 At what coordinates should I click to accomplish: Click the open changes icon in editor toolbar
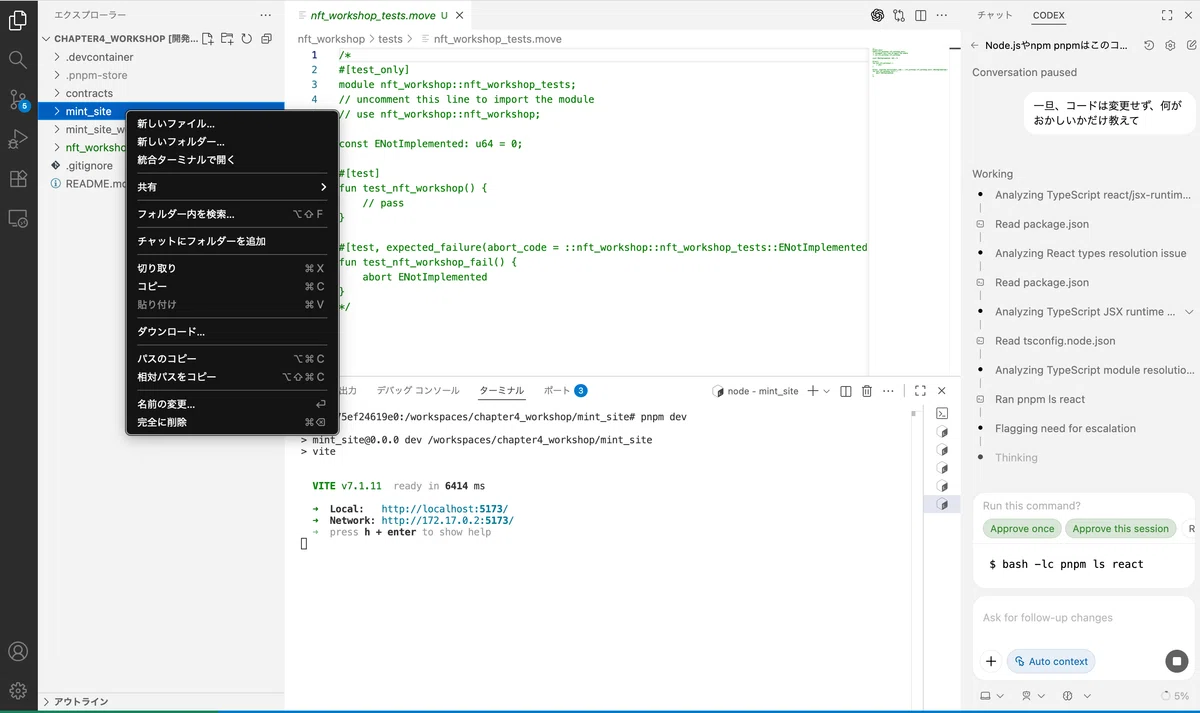pos(899,15)
